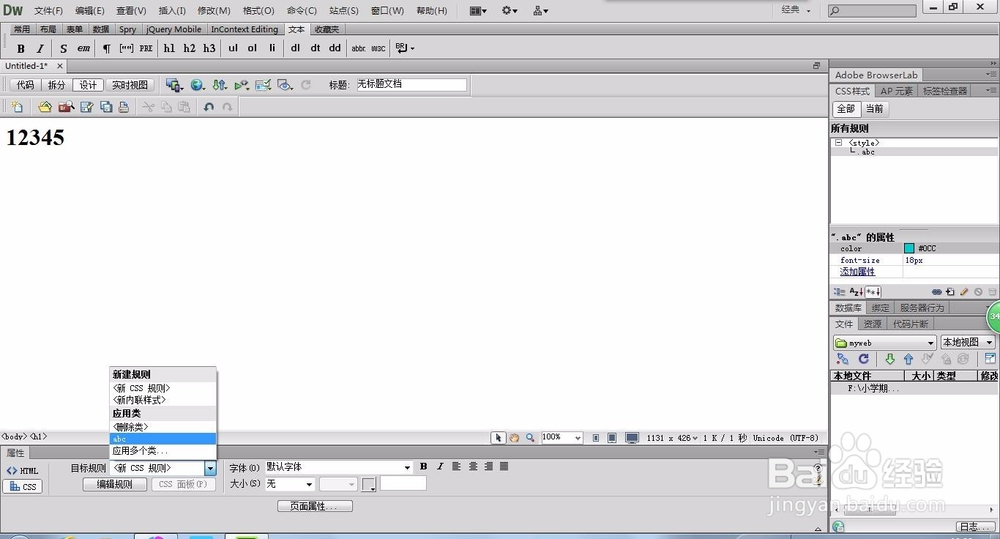This screenshot has height=539, width=1000.
Task: Open target rule dropdown arrow
Action: pyautogui.click(x=210, y=468)
